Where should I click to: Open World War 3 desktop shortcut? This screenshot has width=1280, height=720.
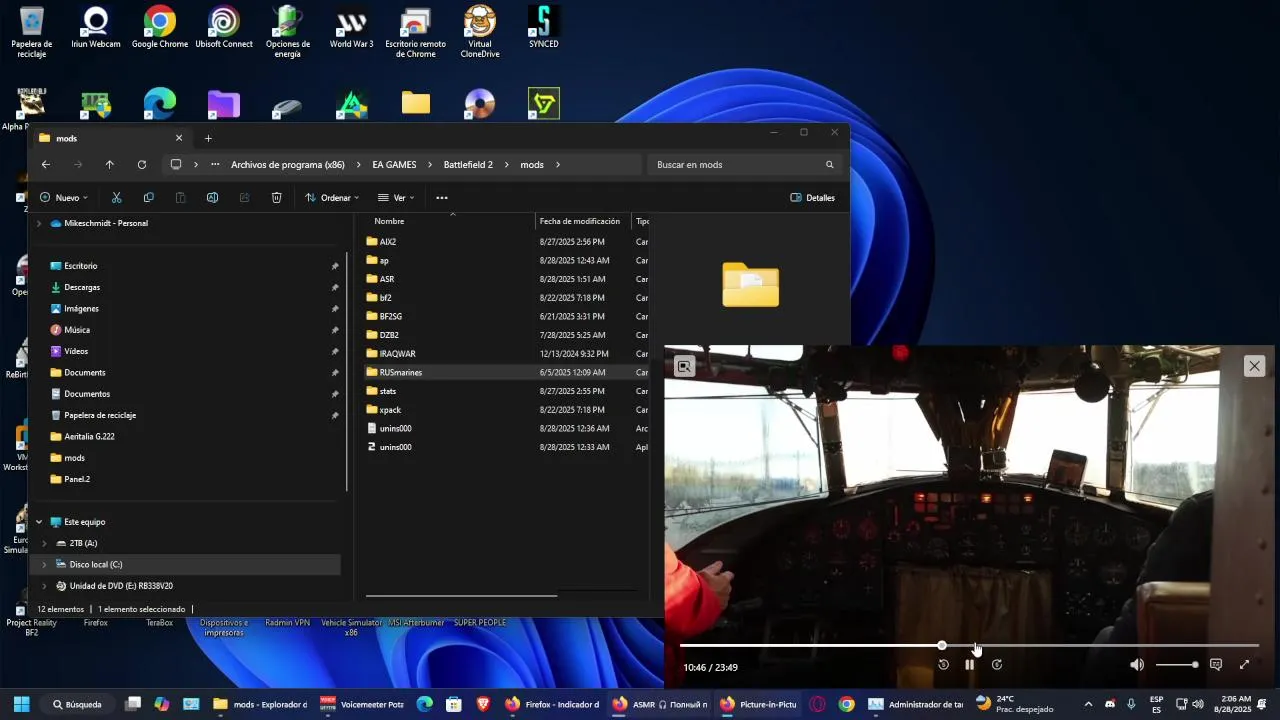[351, 27]
